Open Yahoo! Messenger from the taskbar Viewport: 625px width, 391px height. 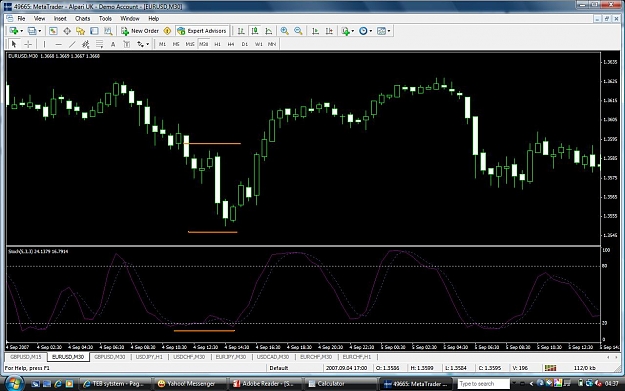pos(191,384)
